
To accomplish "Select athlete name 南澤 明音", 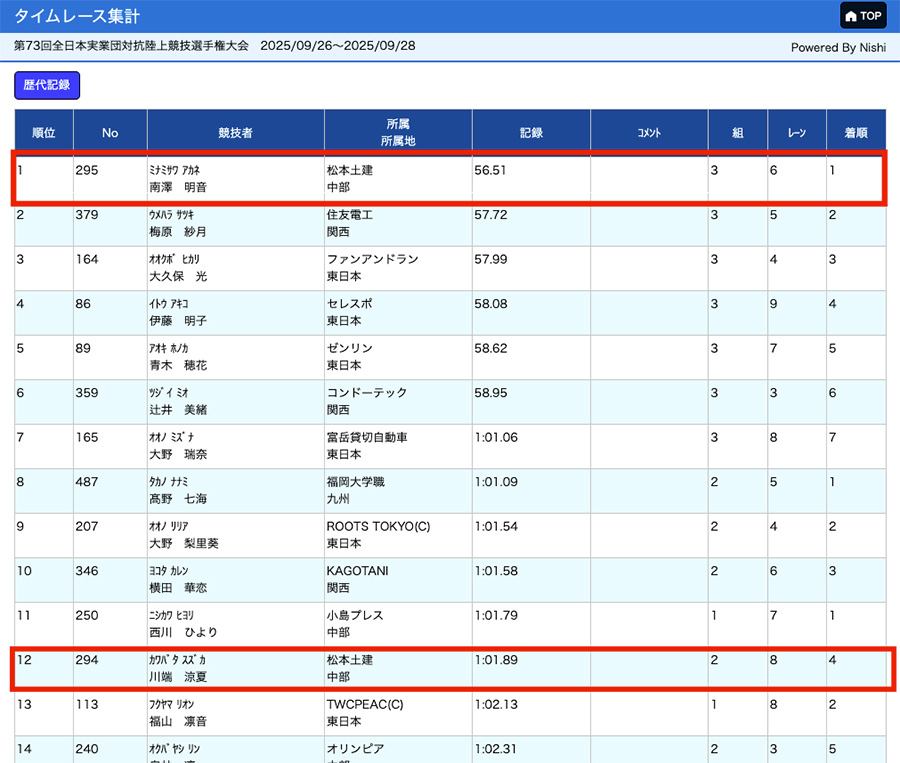I will (180, 187).
